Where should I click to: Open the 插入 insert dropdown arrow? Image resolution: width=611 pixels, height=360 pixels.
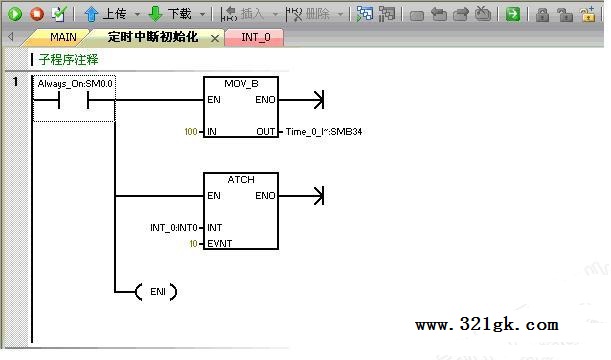[x=275, y=15]
